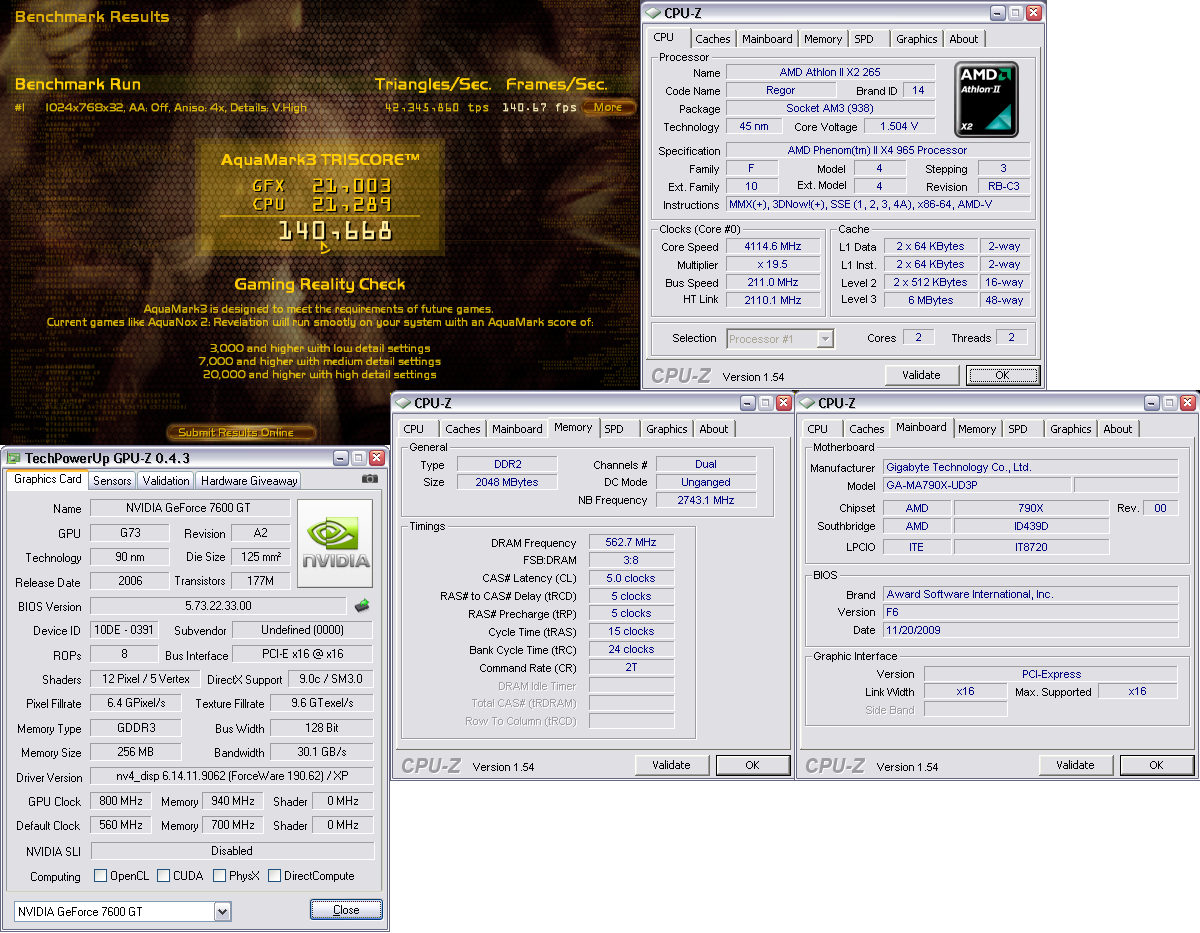Open Graphics tab in Mainboard CPU-Z window

coord(1071,429)
